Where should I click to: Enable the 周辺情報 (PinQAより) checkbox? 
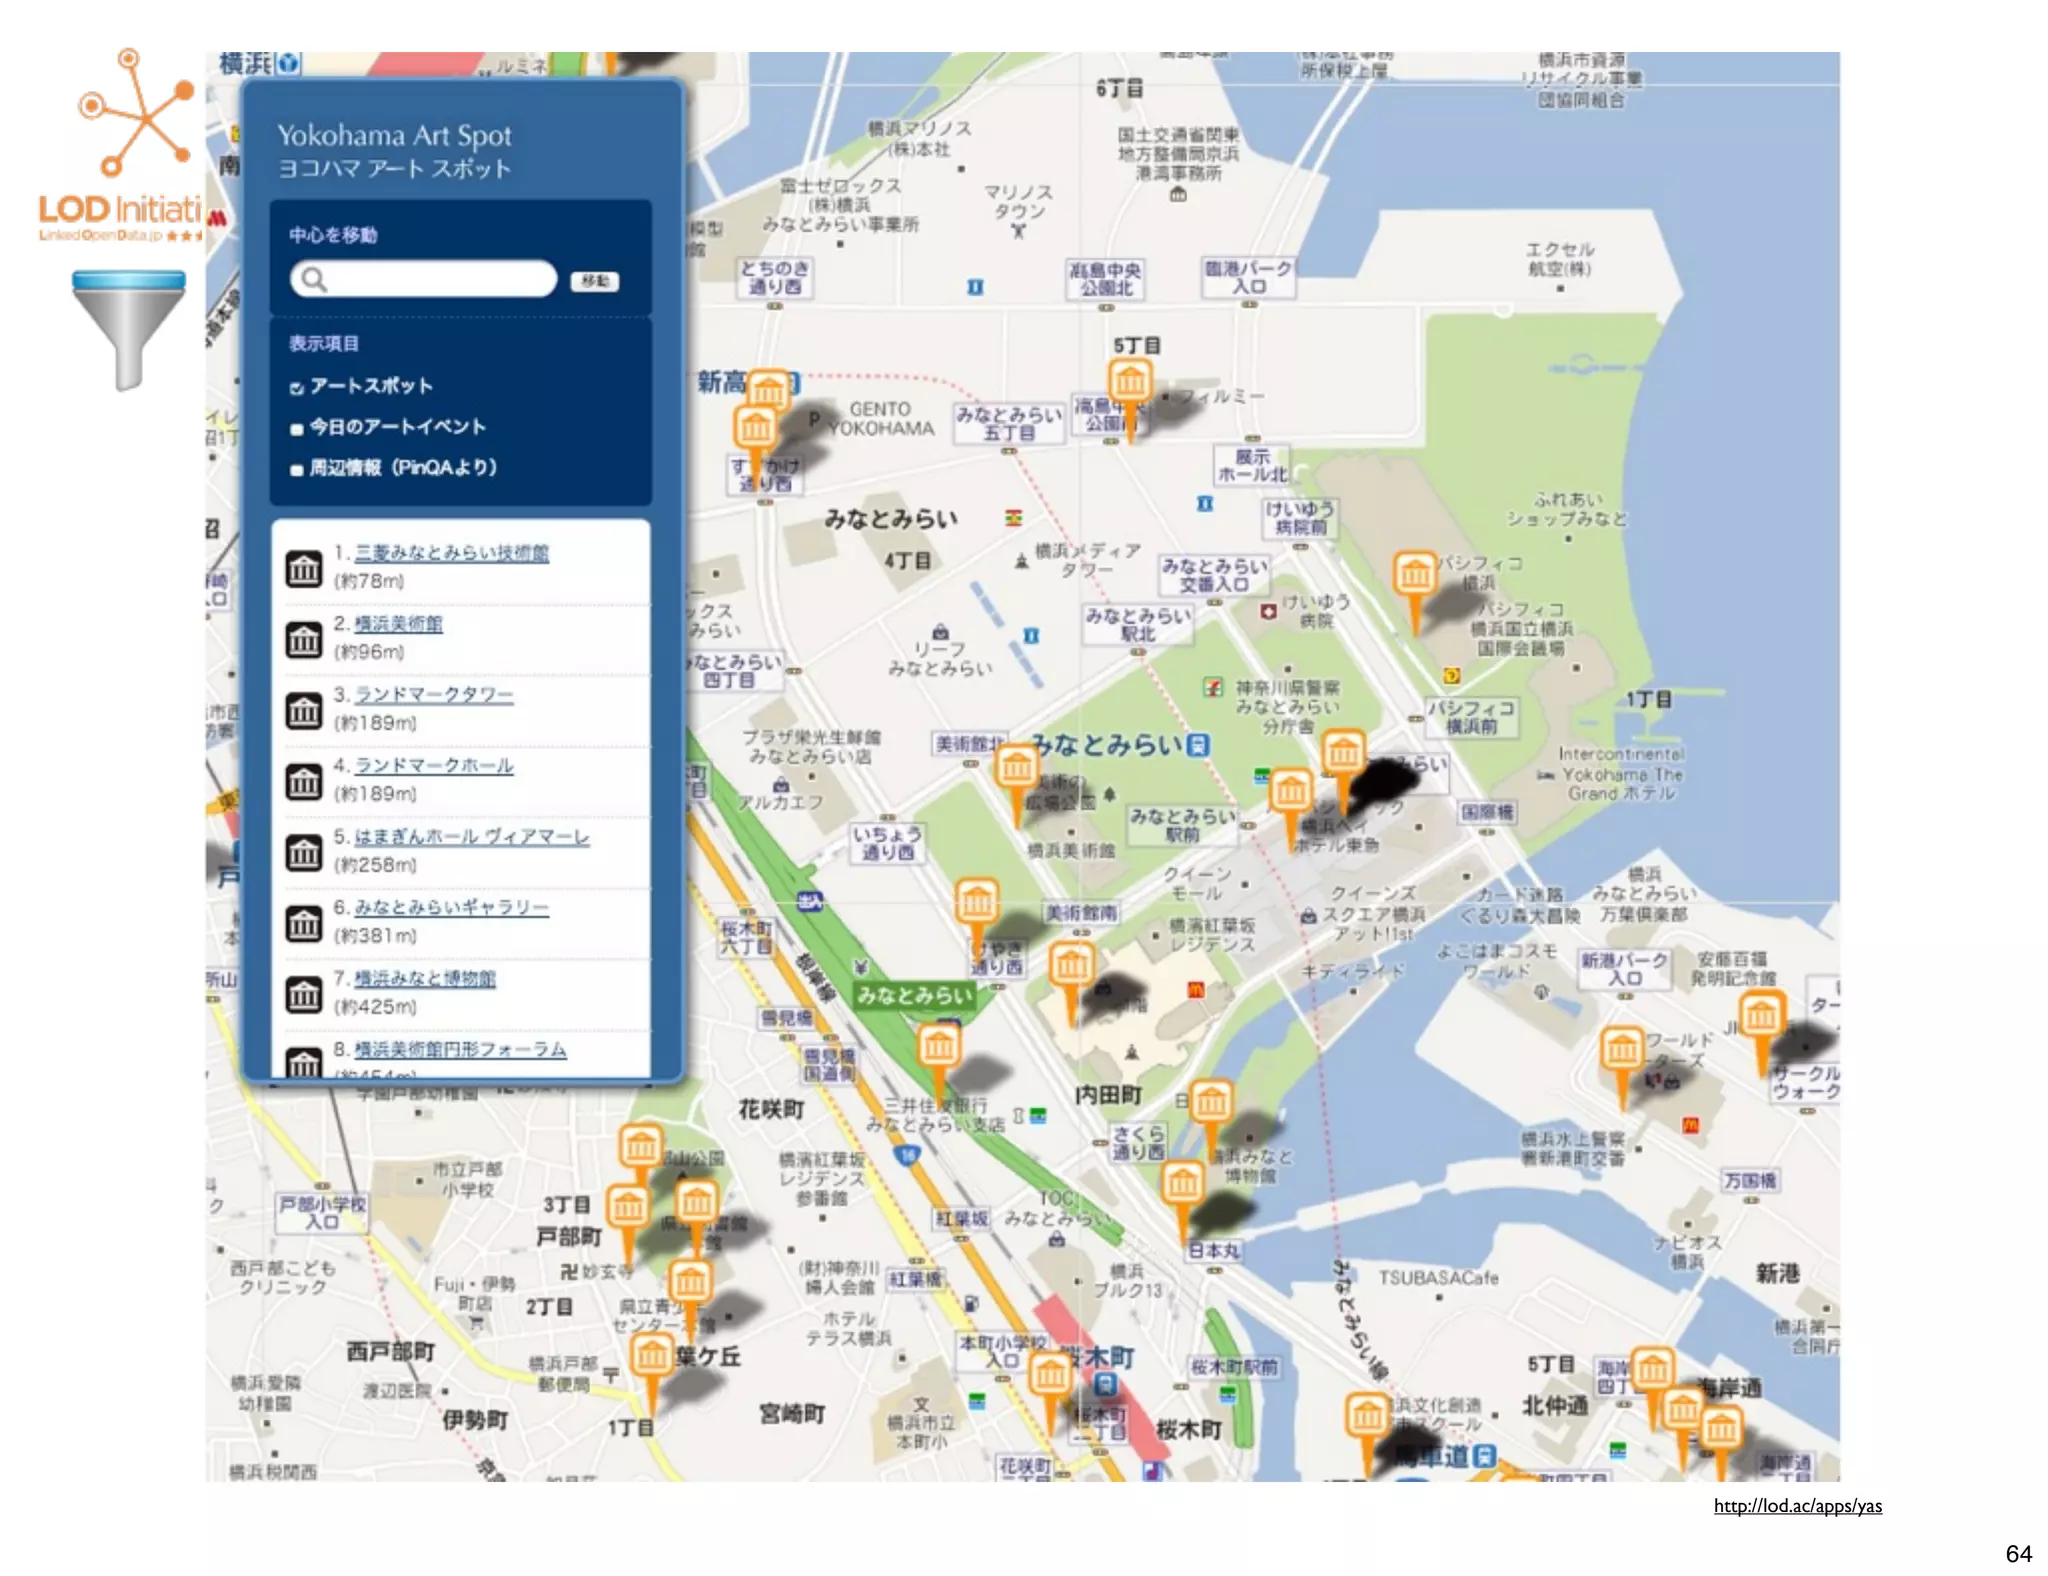296,470
